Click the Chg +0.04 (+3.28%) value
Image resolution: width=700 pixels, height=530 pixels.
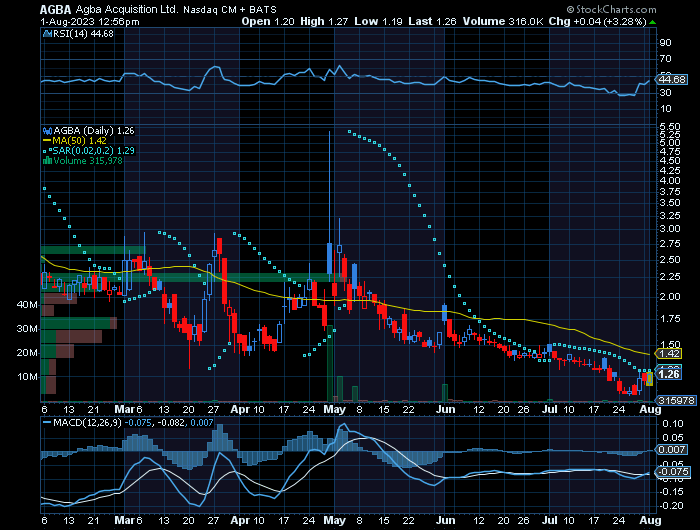click(x=597, y=21)
